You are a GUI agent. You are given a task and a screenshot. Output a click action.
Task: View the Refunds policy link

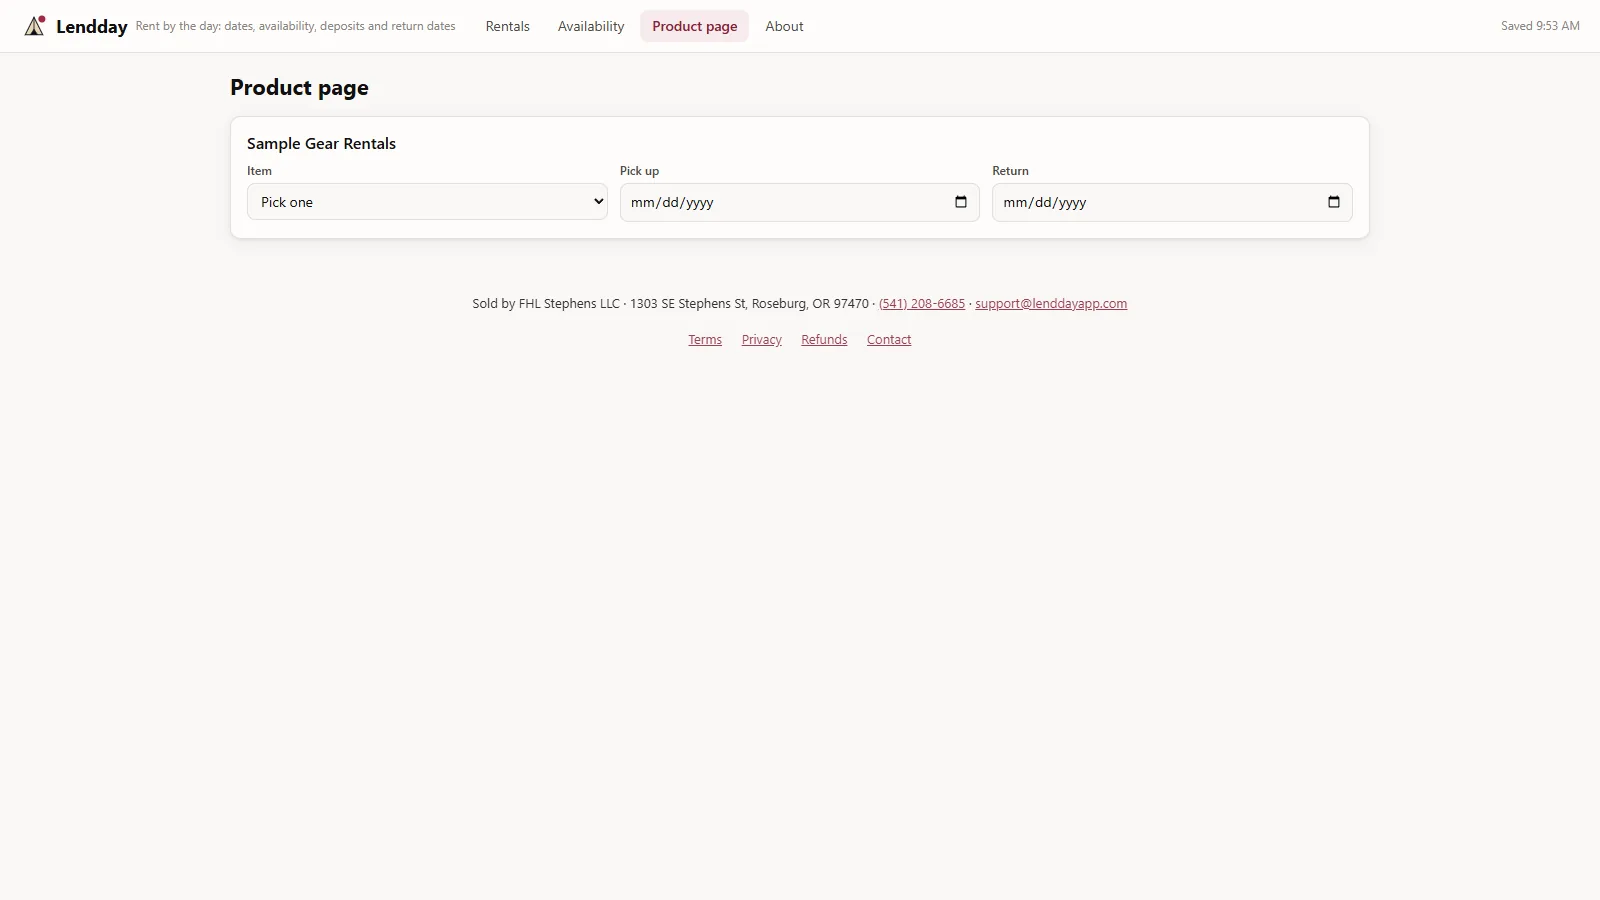point(824,340)
